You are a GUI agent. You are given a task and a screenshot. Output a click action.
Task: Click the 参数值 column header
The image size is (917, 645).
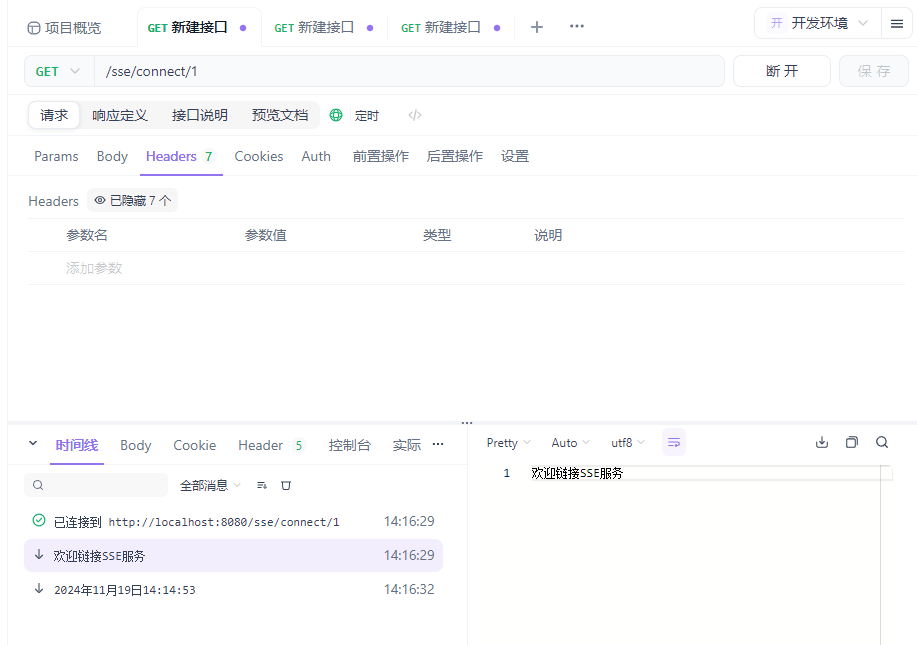point(266,235)
